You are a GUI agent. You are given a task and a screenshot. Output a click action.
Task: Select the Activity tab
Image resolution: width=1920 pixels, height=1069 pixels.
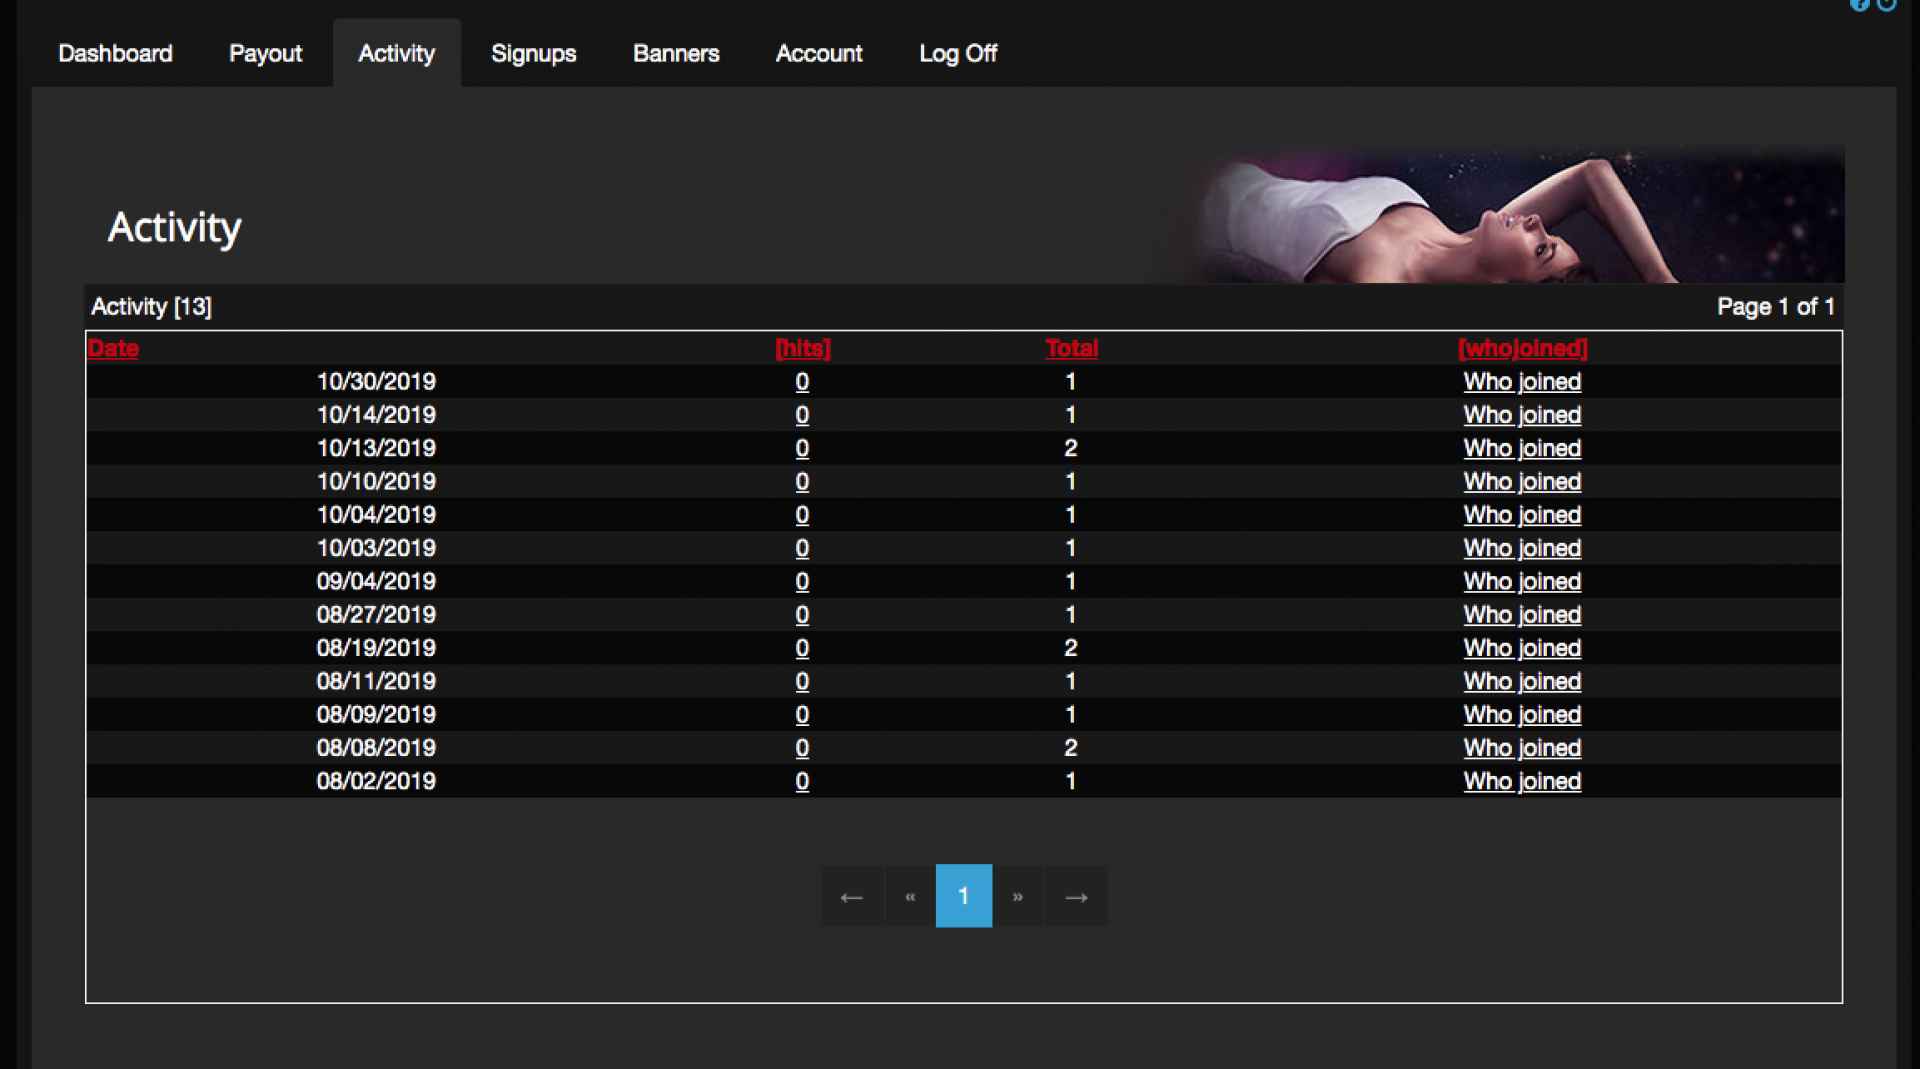click(x=397, y=53)
